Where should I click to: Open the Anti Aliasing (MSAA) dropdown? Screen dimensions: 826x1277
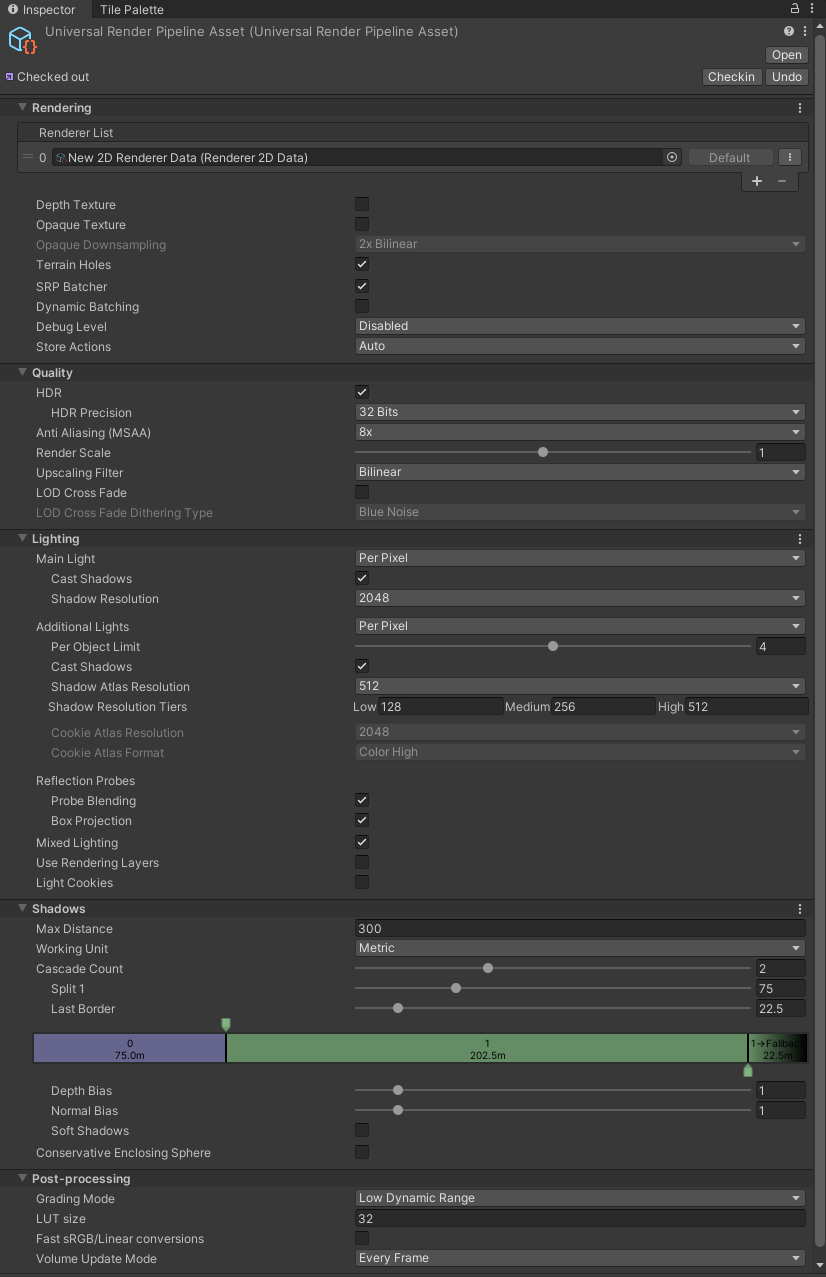(x=579, y=432)
